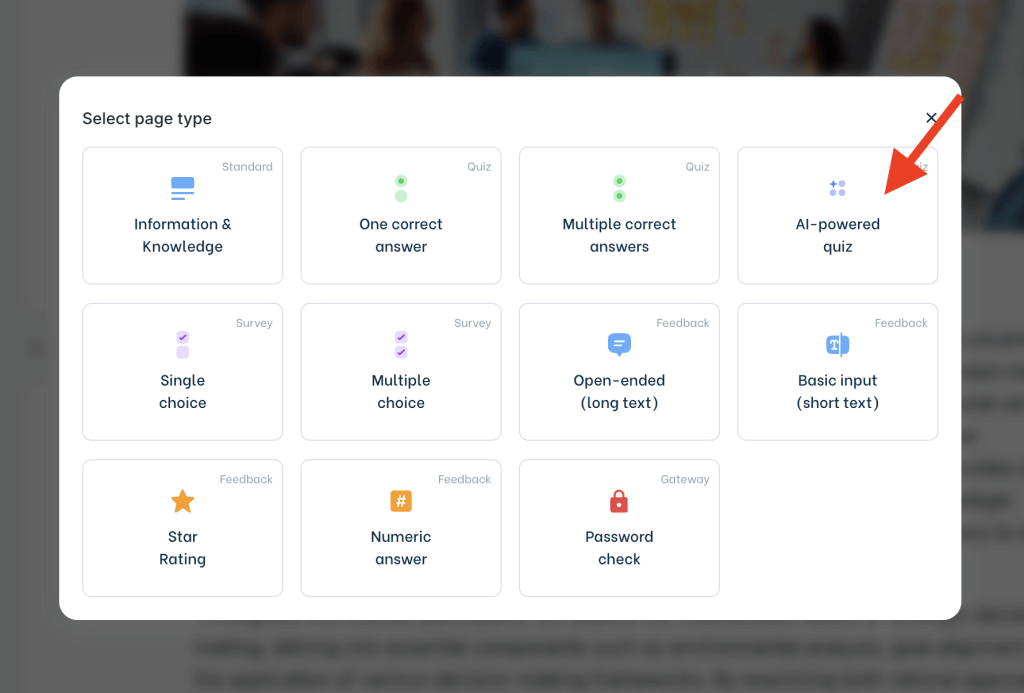The image size is (1024, 693).
Task: Select the "One correct answer" text label
Action: tap(401, 236)
